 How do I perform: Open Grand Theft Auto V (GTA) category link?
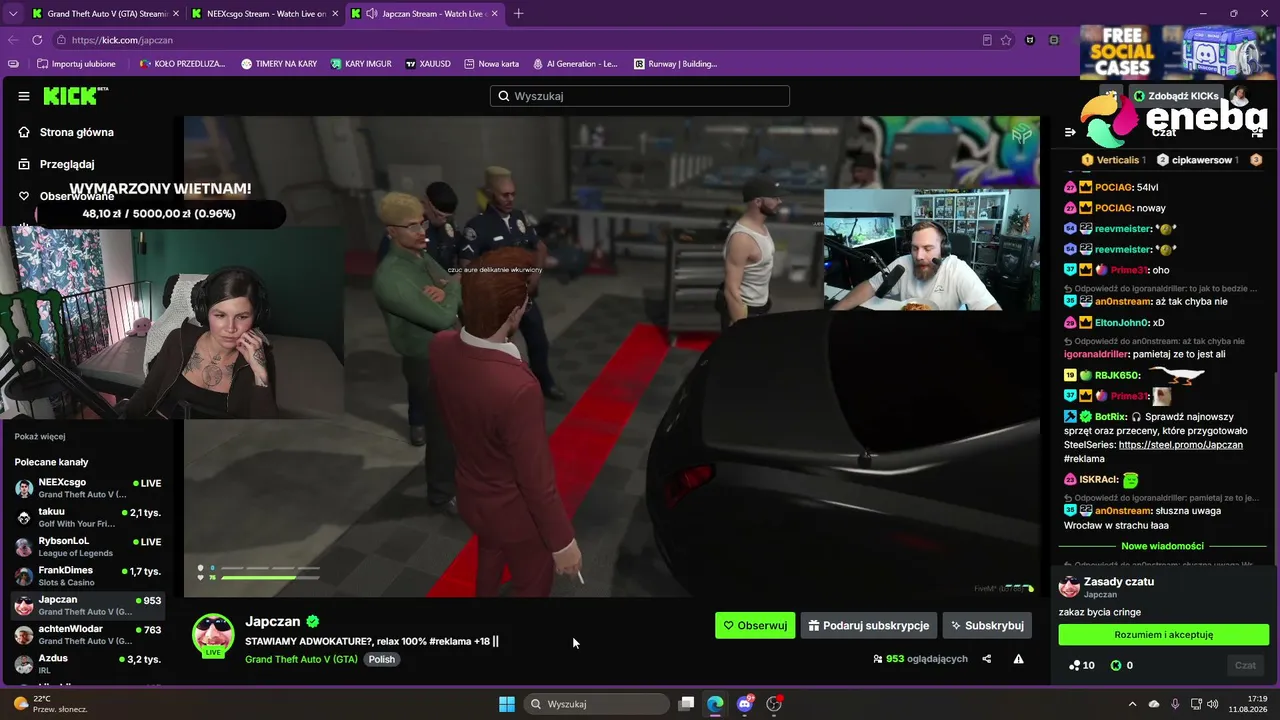pos(301,660)
